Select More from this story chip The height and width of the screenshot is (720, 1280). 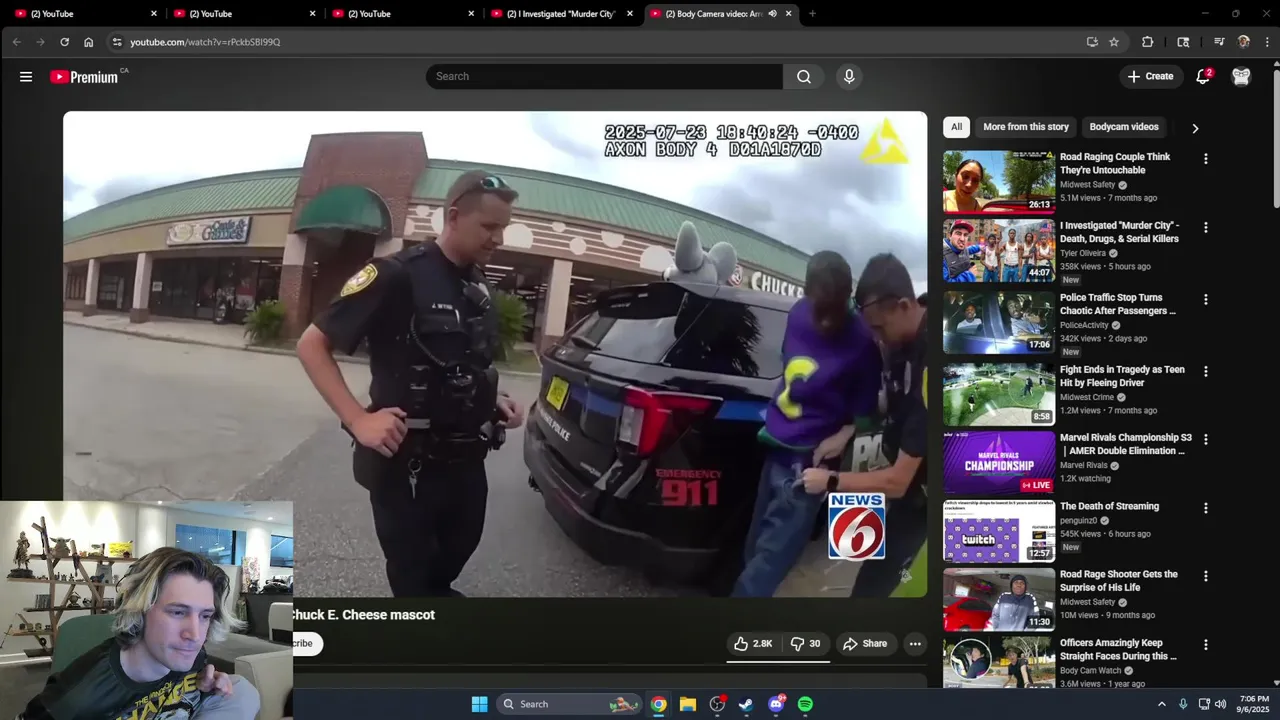coord(1026,127)
